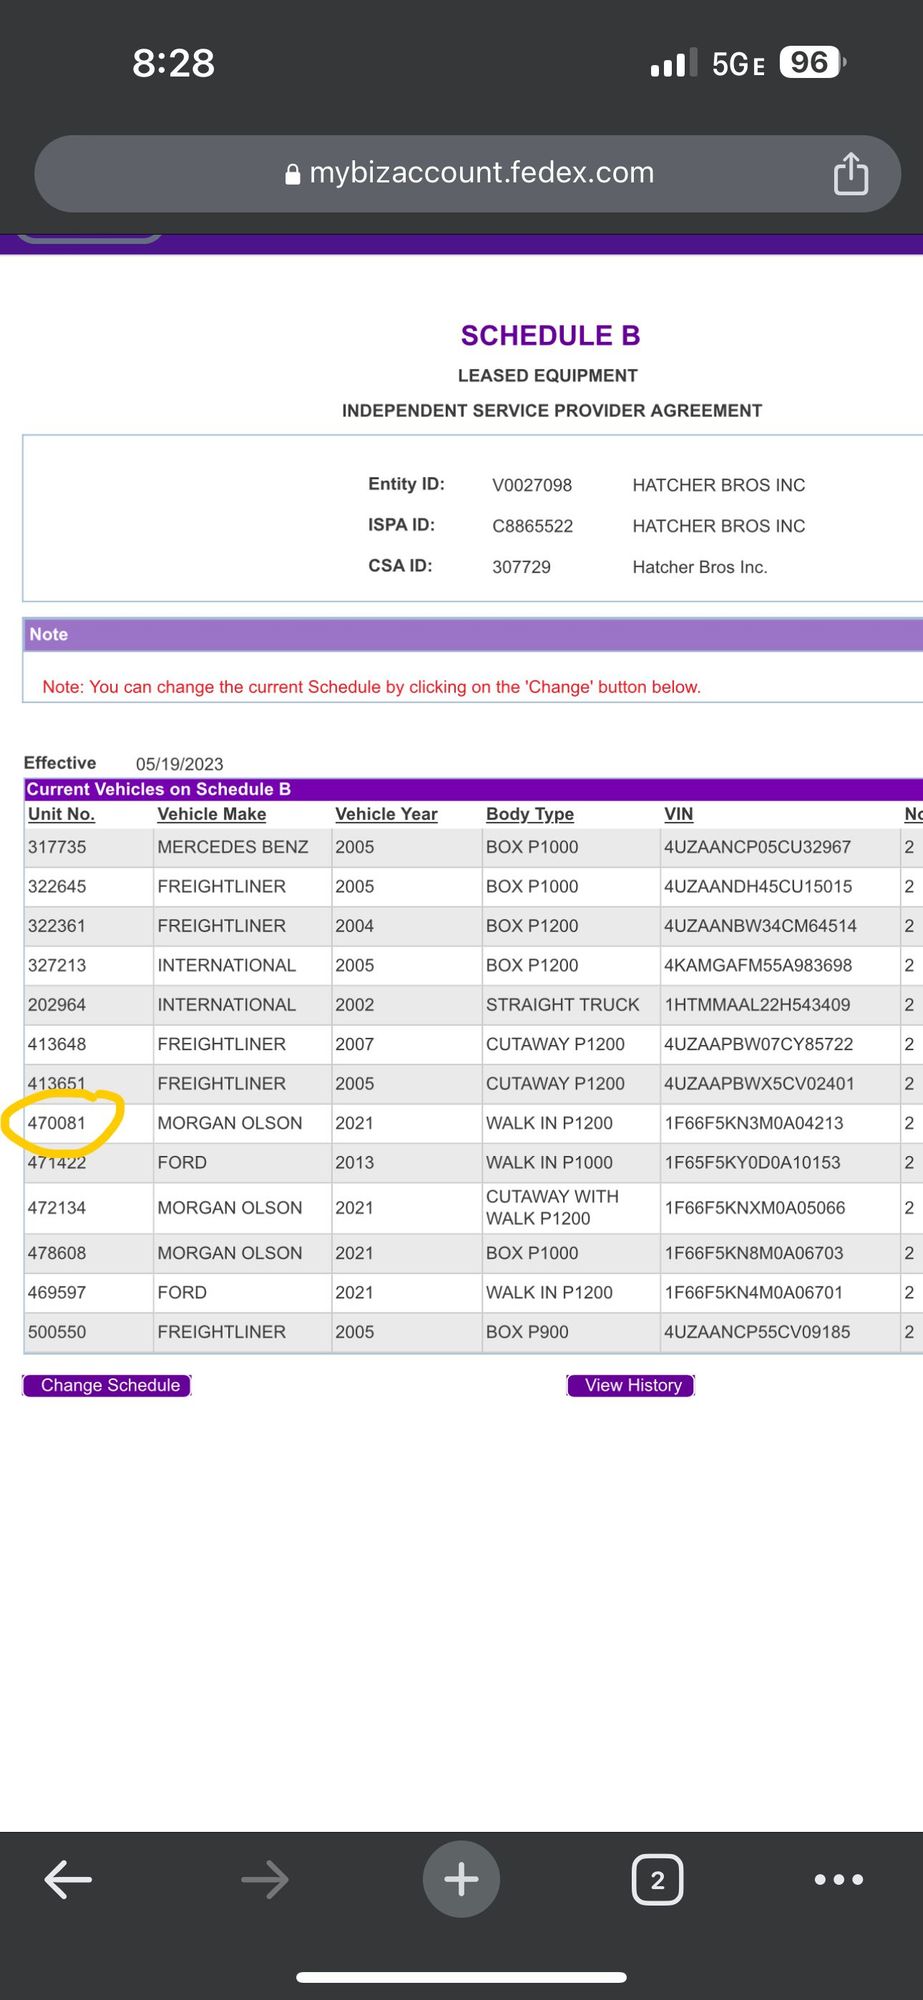Viewport: 923px width, 2000px height.
Task: Click the View History button
Action: pyautogui.click(x=631, y=1385)
